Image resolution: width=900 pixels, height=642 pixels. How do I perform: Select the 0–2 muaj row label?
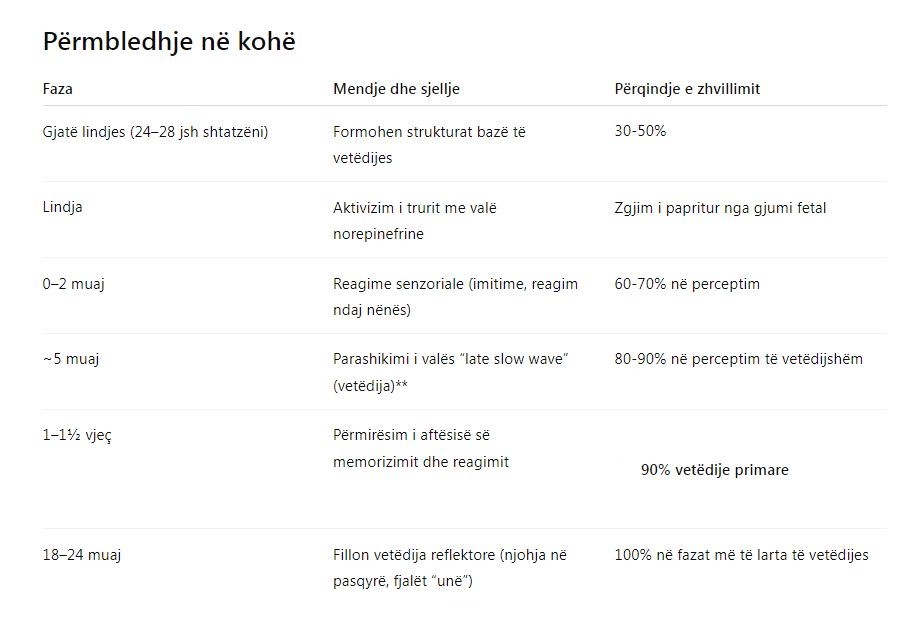[x=73, y=284]
